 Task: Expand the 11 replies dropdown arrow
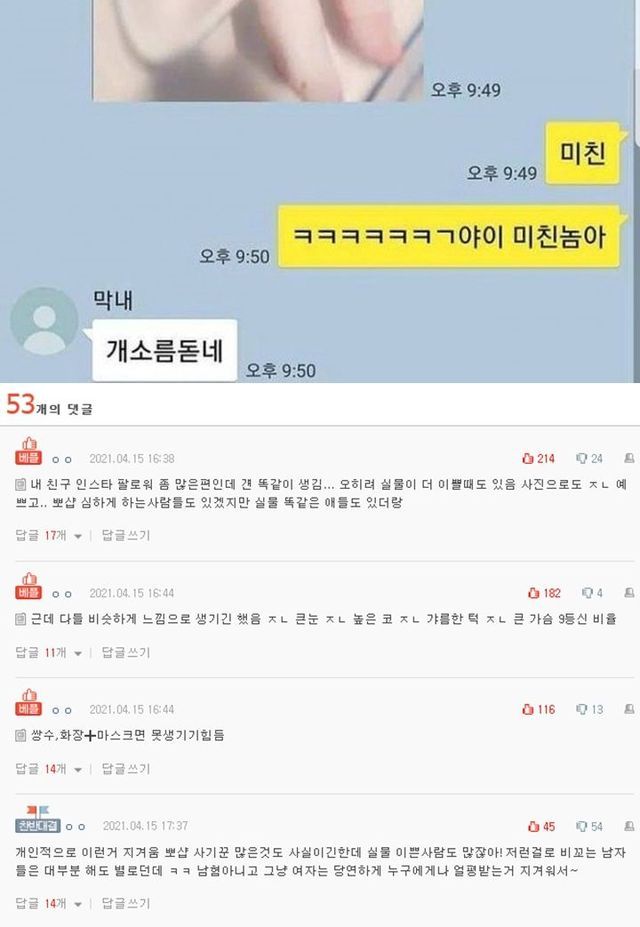click(78, 653)
